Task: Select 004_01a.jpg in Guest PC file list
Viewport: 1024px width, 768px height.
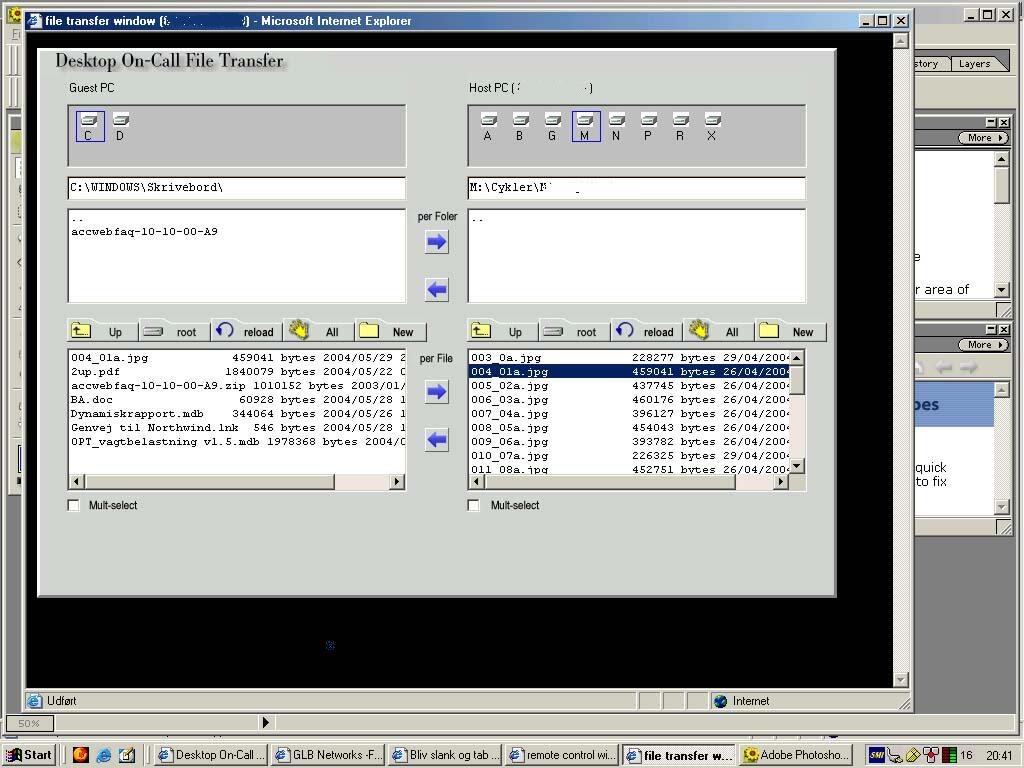Action: (237, 358)
